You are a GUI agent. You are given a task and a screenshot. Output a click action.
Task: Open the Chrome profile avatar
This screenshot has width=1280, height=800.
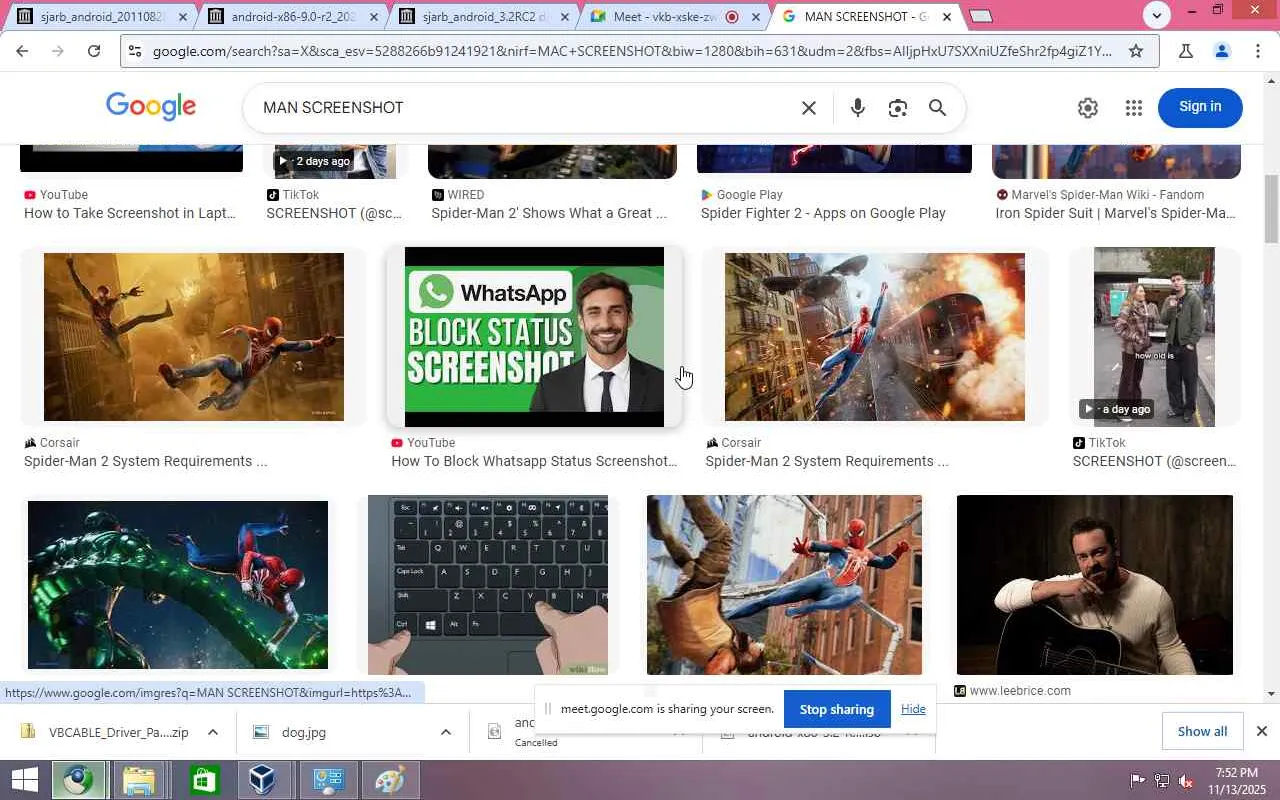click(1221, 51)
